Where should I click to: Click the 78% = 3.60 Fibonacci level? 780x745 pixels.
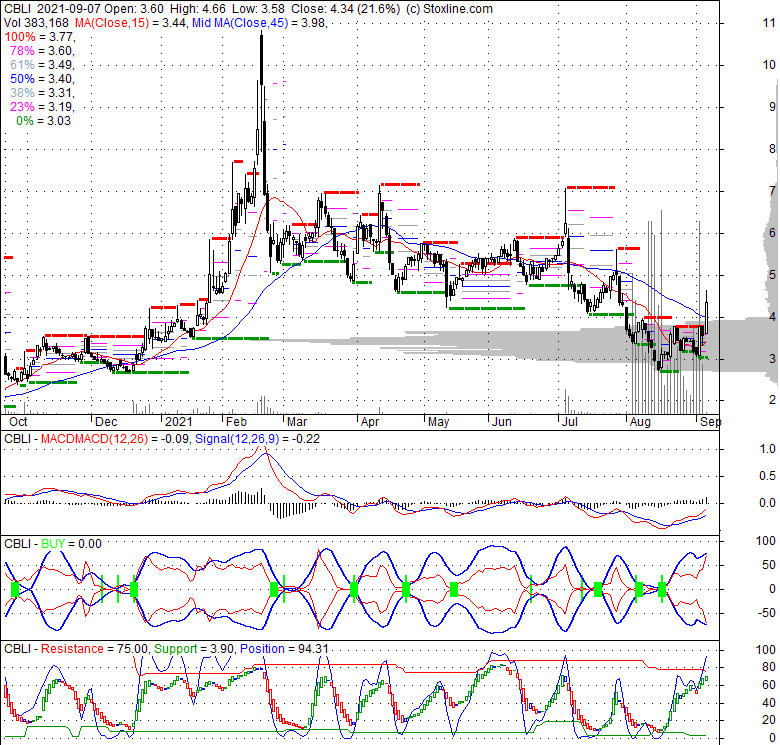(x=42, y=51)
